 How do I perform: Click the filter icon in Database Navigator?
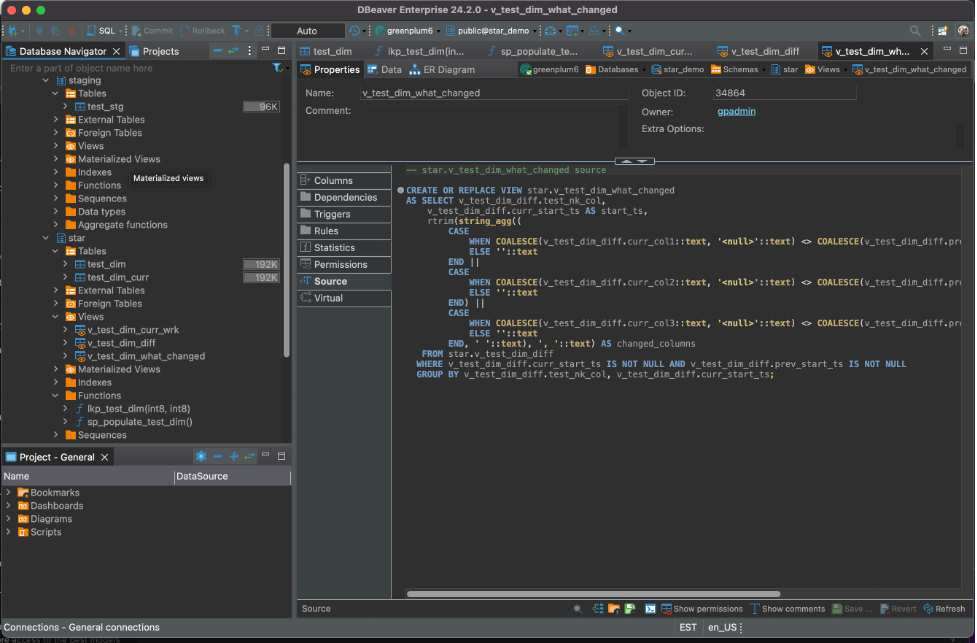tap(277, 69)
